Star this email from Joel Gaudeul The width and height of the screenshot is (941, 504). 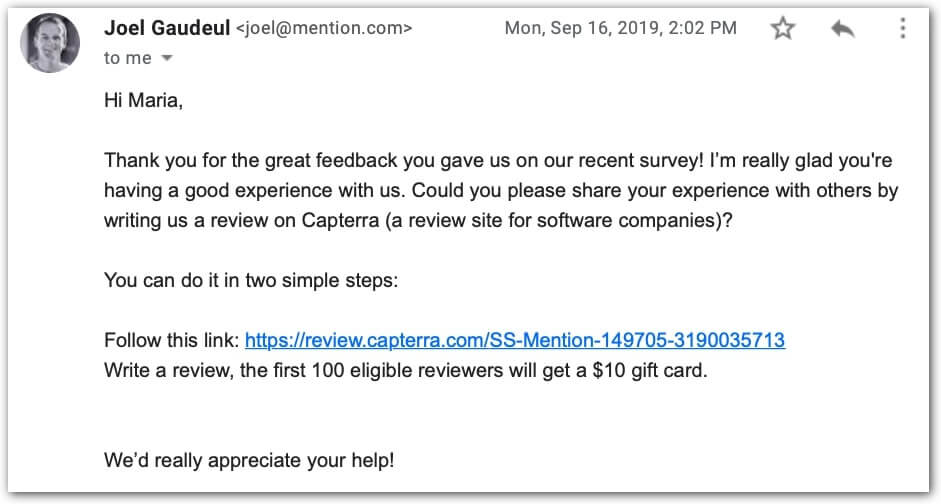click(x=783, y=28)
